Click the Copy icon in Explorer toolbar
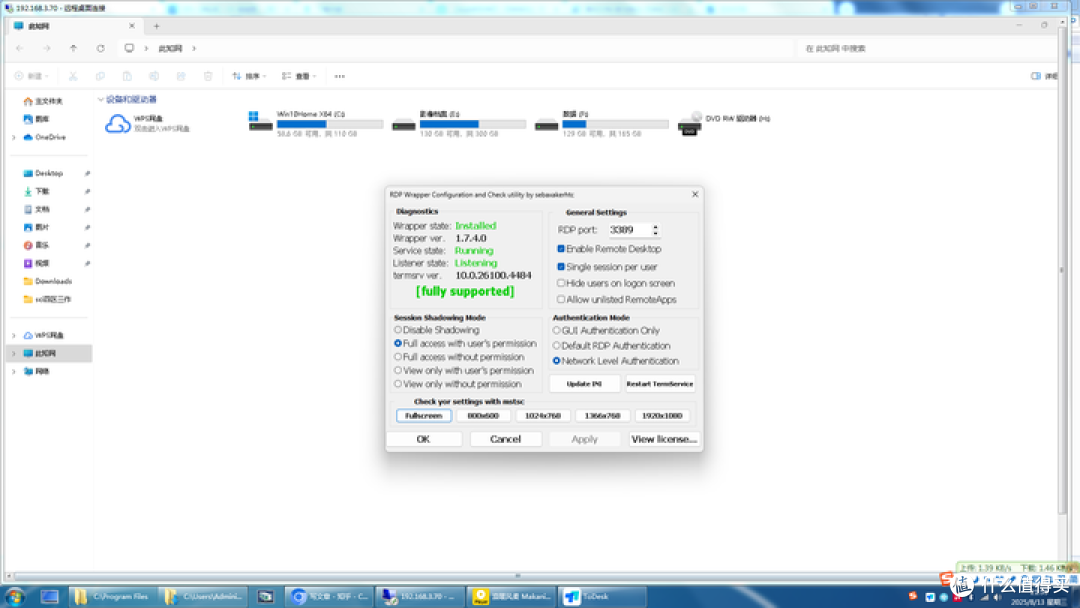The height and width of the screenshot is (608, 1080). tap(100, 76)
